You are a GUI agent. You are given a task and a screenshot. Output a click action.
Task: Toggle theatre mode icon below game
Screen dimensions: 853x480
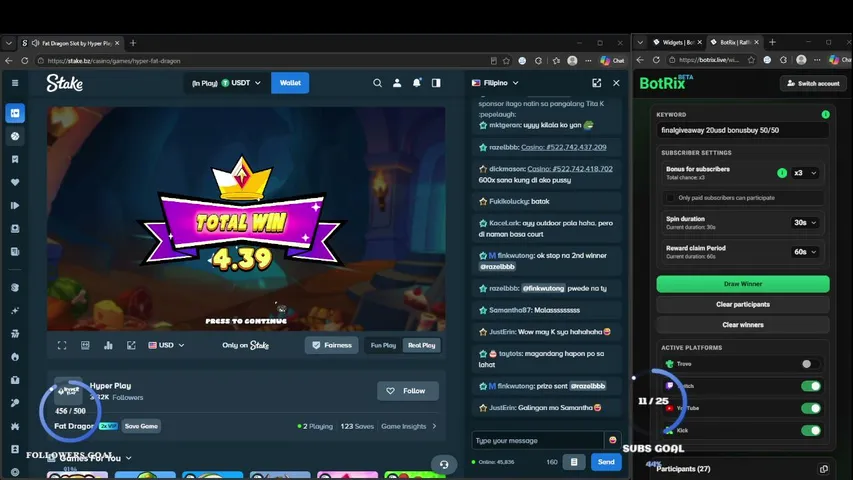(x=85, y=345)
